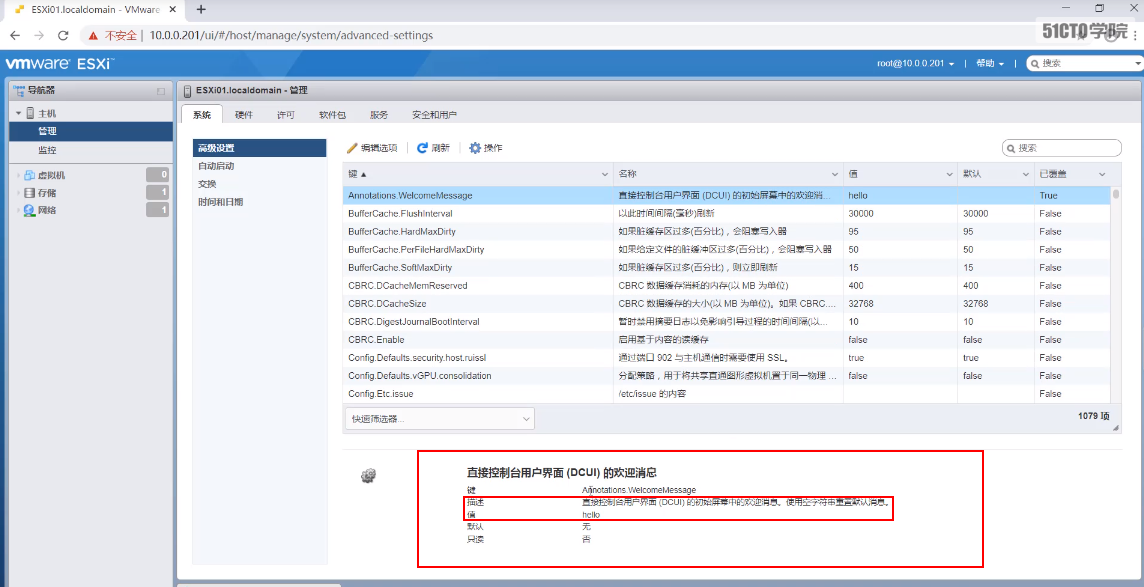Viewport: 1144px width, 587px height.
Task: Switch to the 软件包 tab
Action: (x=332, y=114)
